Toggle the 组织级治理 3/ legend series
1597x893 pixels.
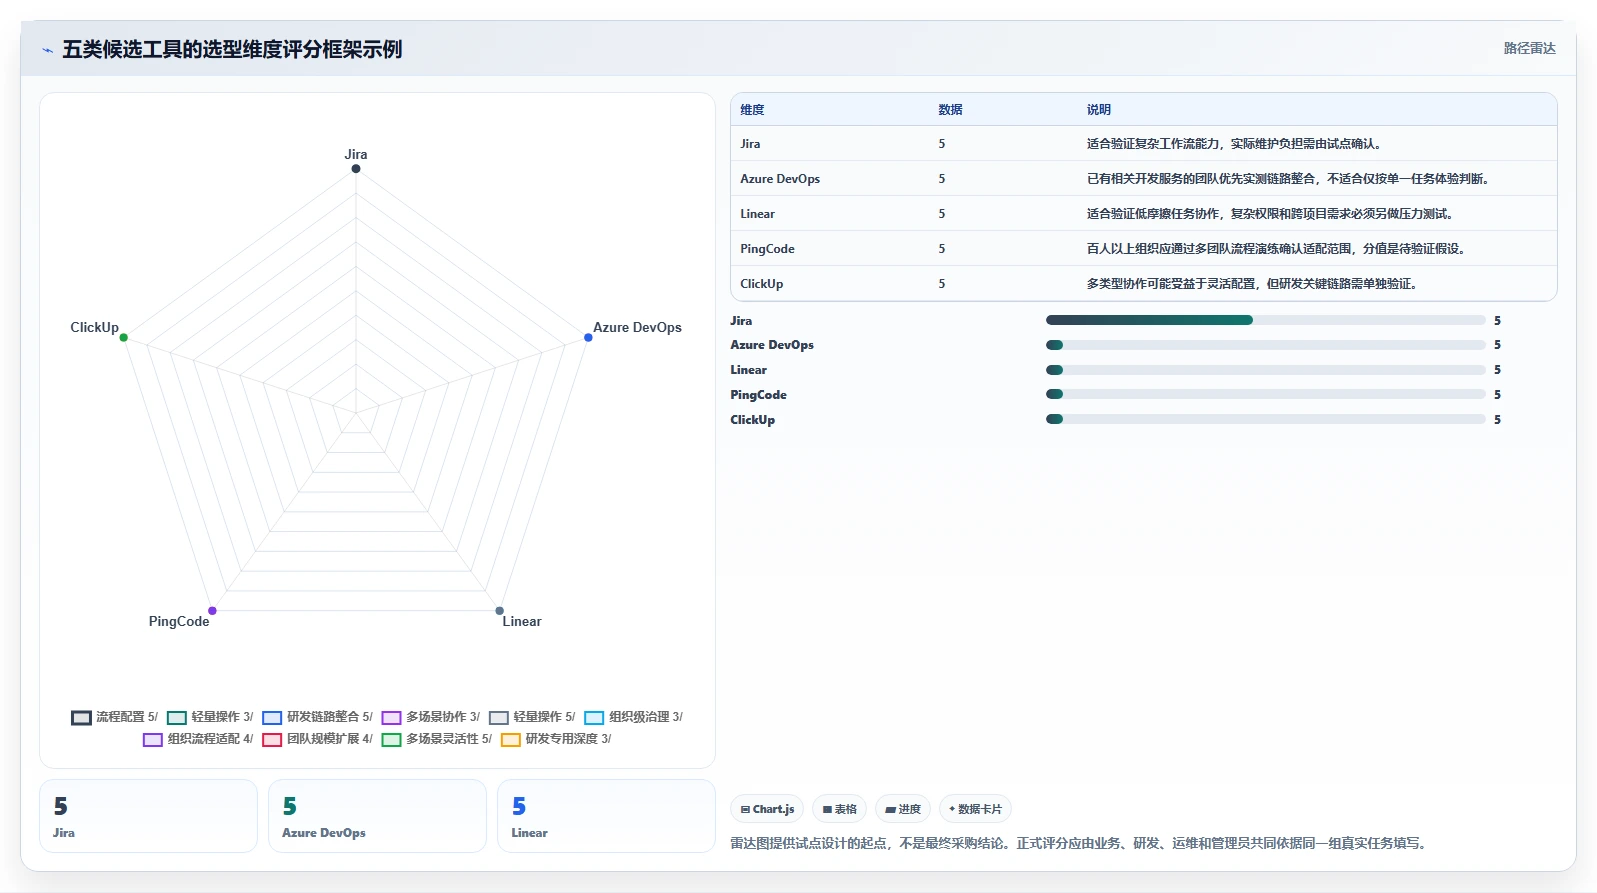coord(633,717)
